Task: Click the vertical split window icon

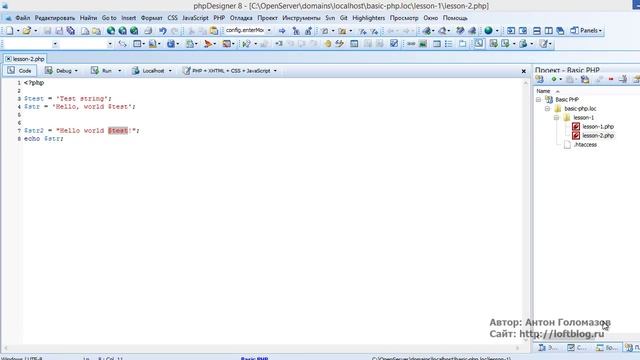Action: [x=549, y=31]
